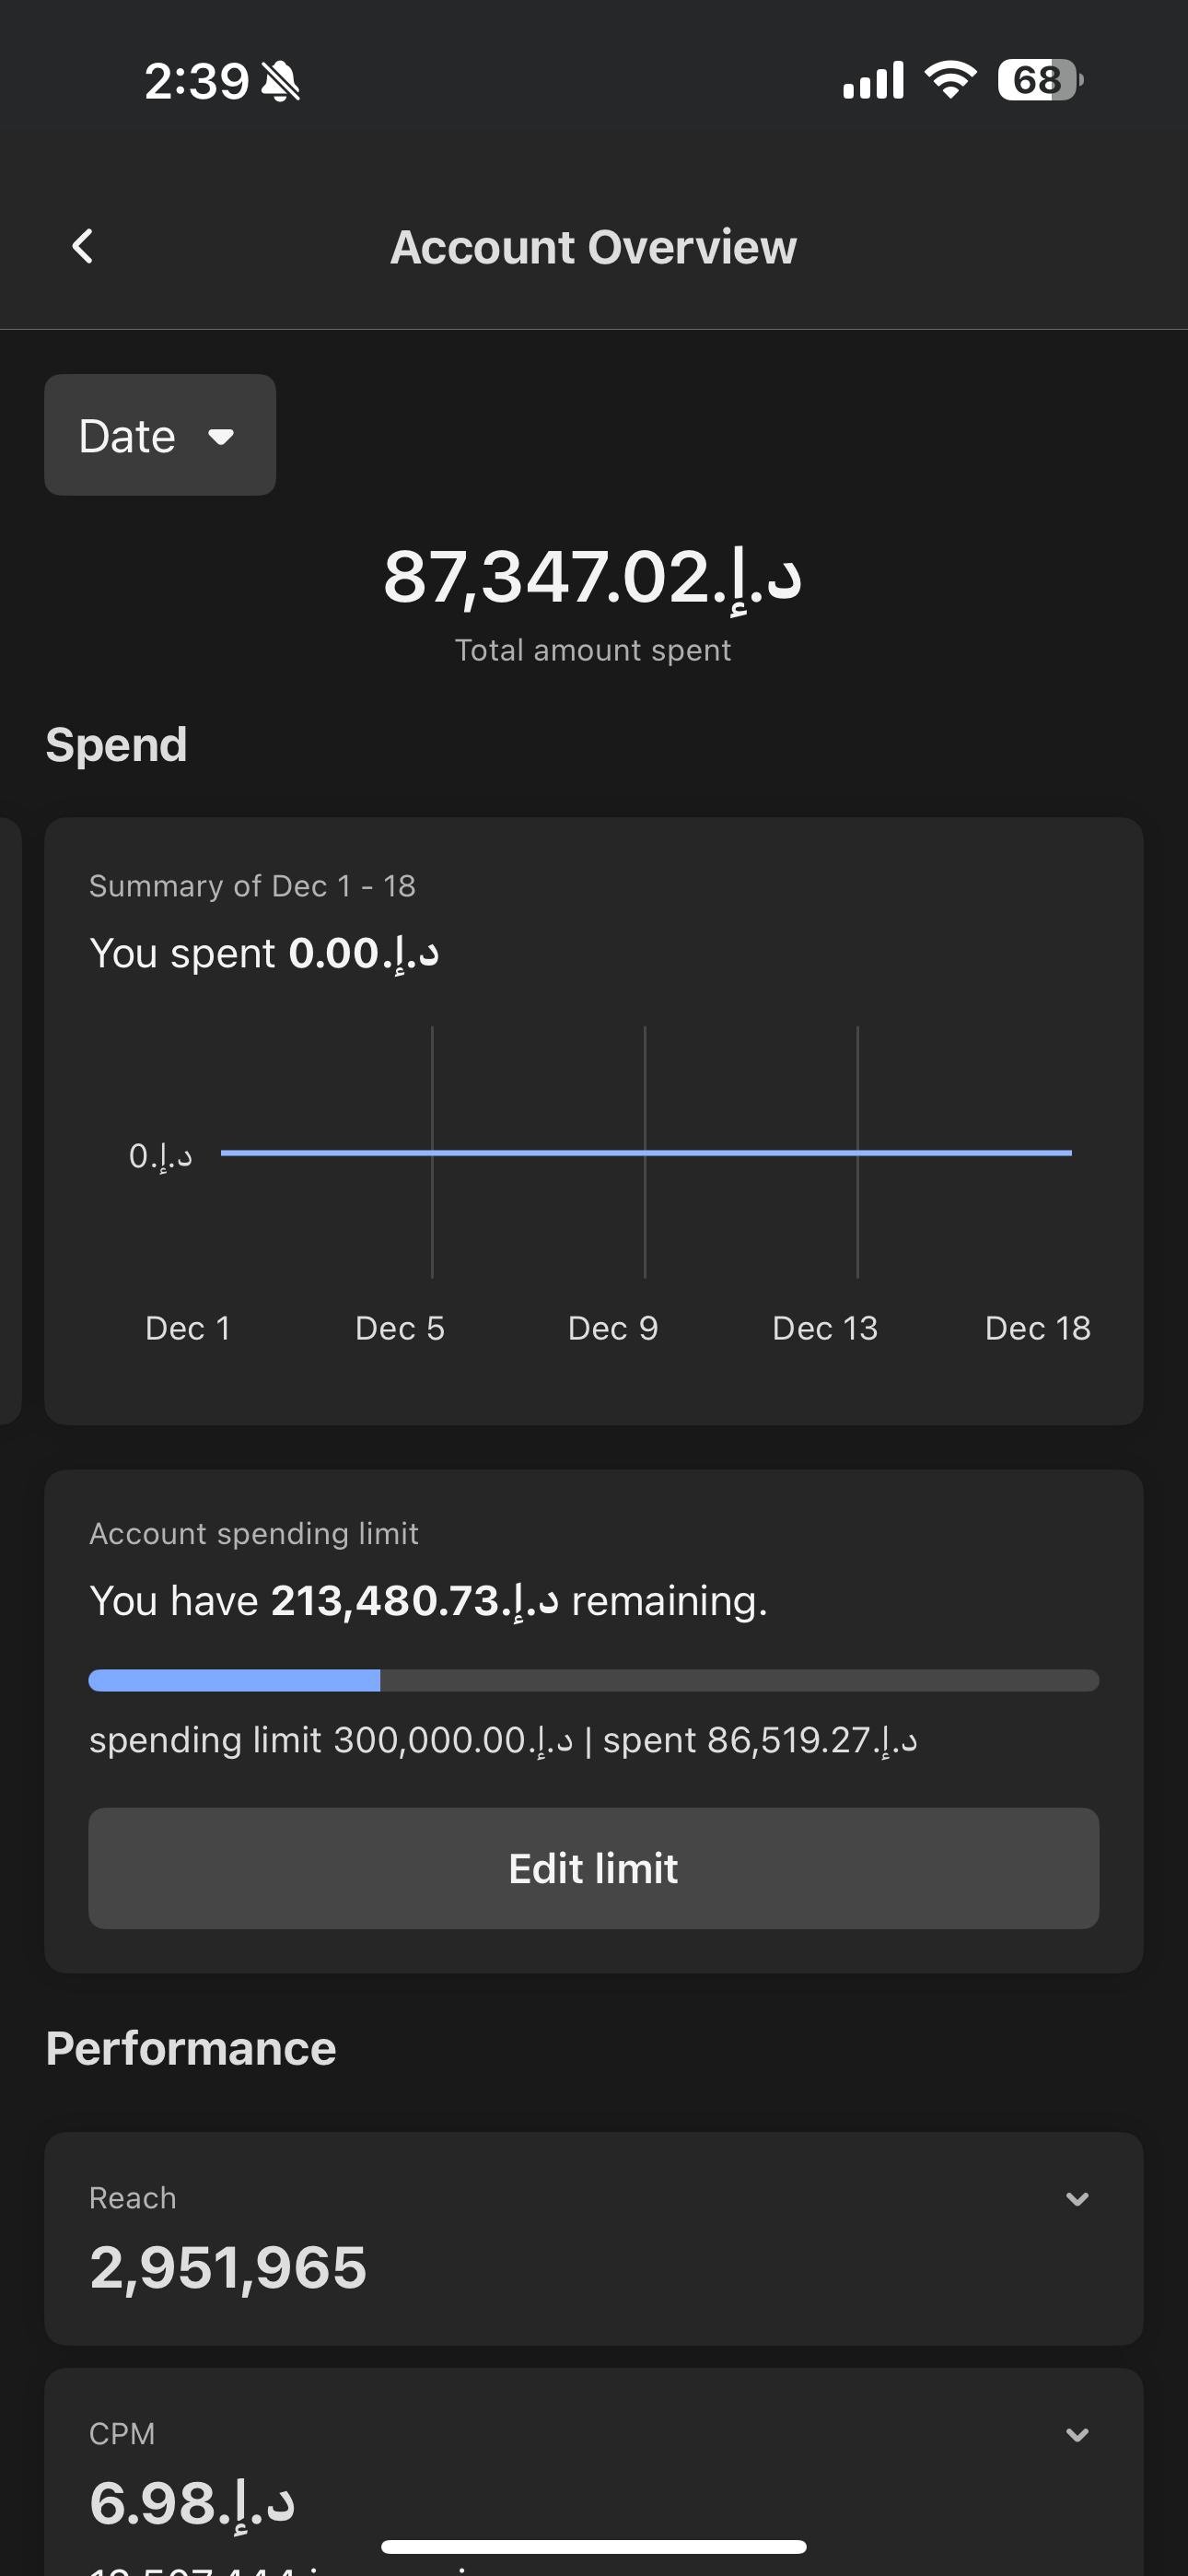Tap the Wi-Fi status icon
Viewport: 1188px width, 2576px height.
tap(950, 79)
